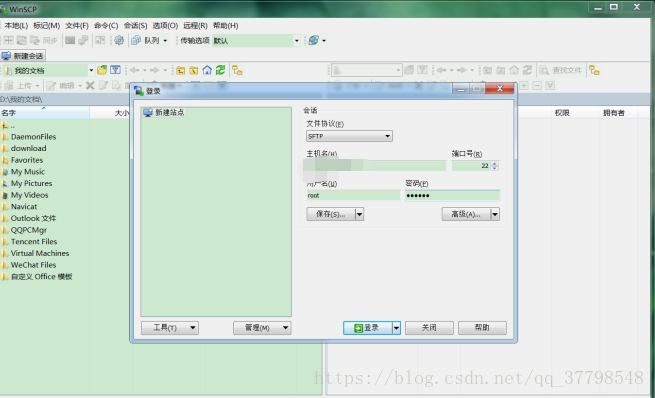Open the preferences gear icon in the toolbar
The image size is (655, 398).
coord(119,41)
